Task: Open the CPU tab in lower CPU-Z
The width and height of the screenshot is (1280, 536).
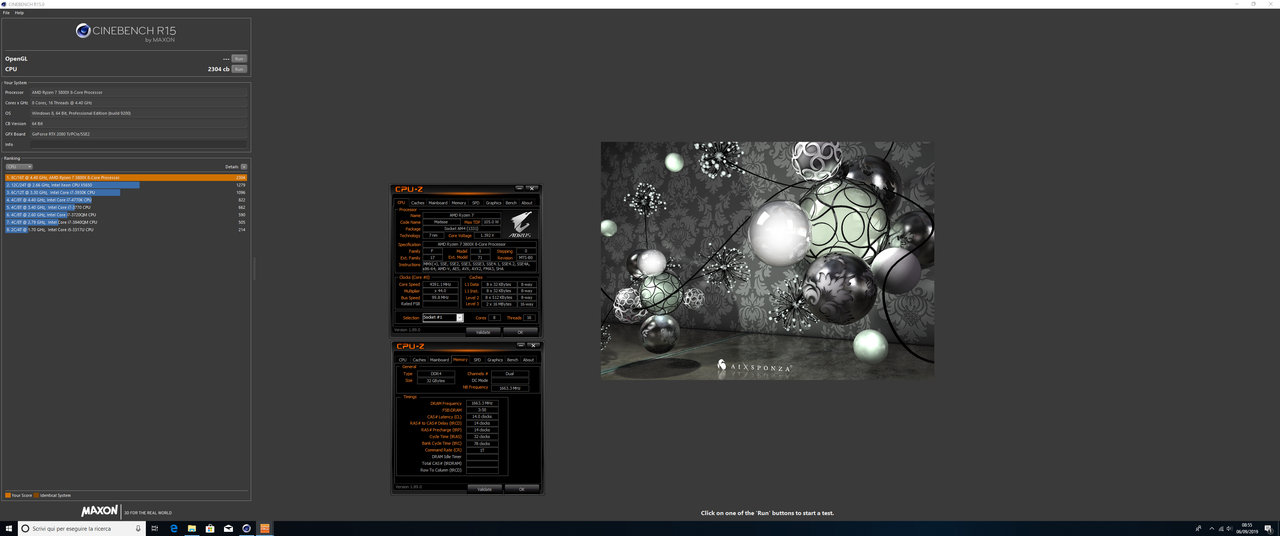Action: pyautogui.click(x=402, y=360)
